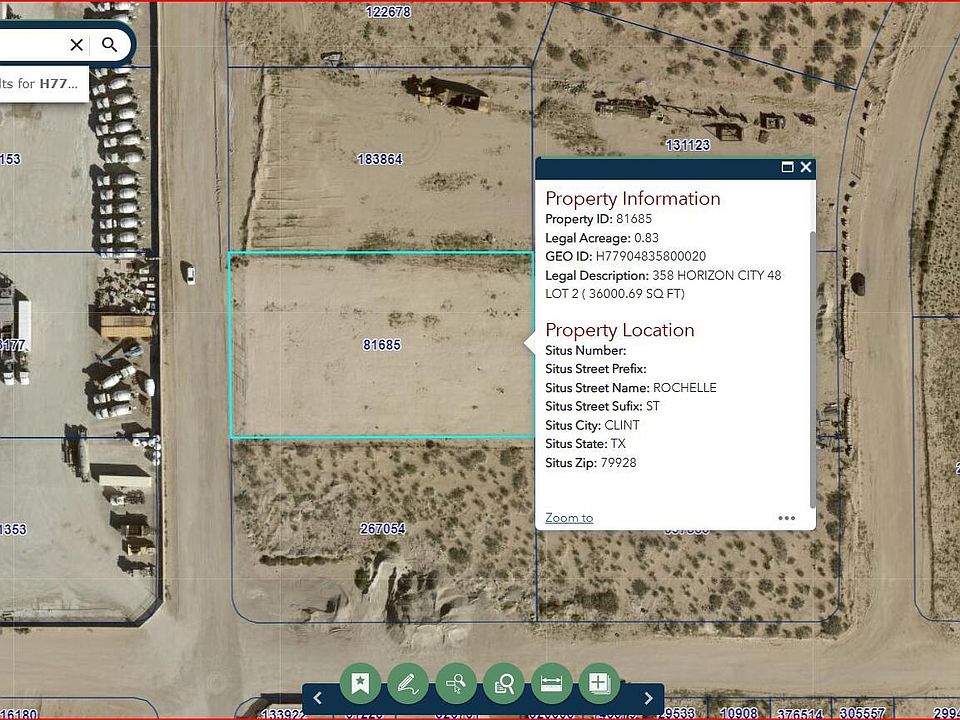Click the Legal Acreage value 0.83

pyautogui.click(x=647, y=238)
